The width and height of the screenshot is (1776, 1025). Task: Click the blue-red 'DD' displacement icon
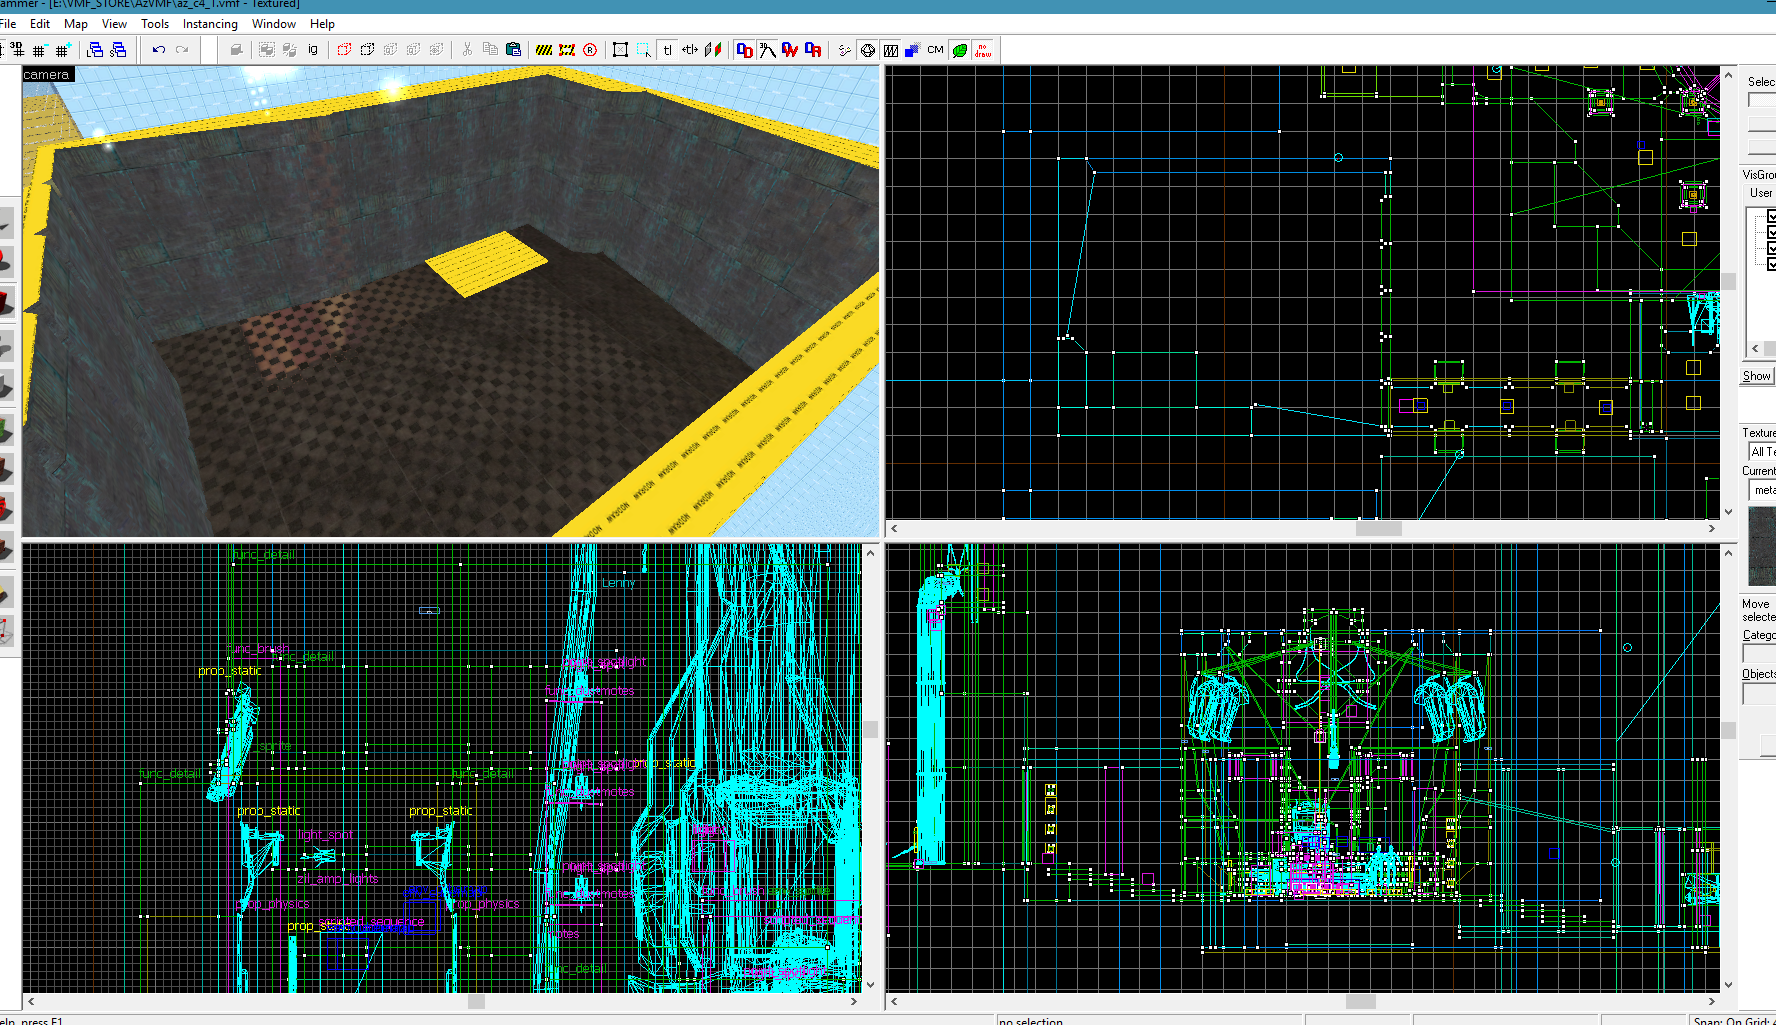click(744, 50)
